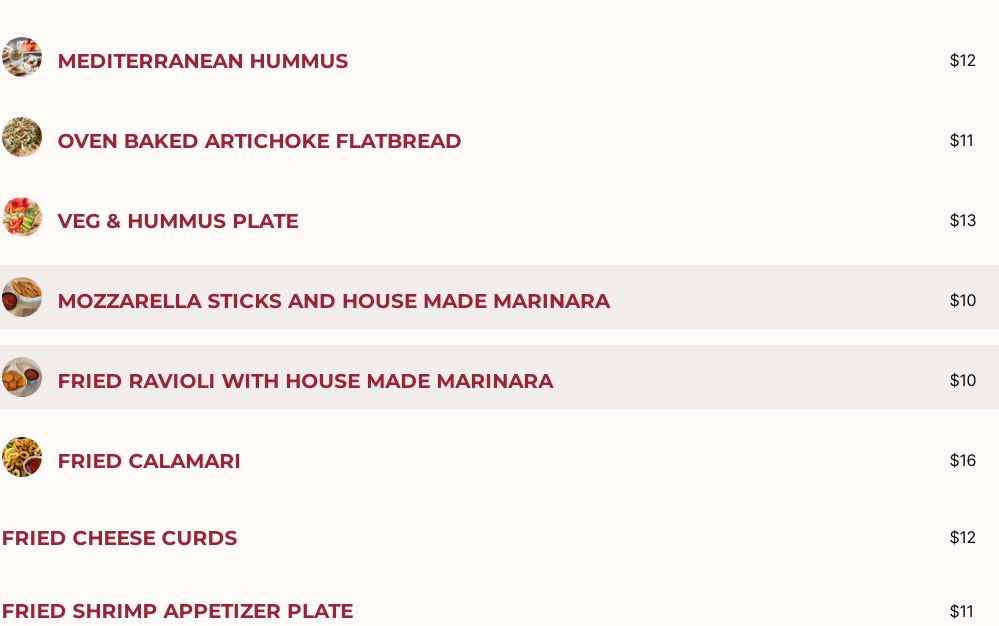Open the Fried Cheese Curds item
Viewport: 999px width, 626px height.
[x=119, y=538]
